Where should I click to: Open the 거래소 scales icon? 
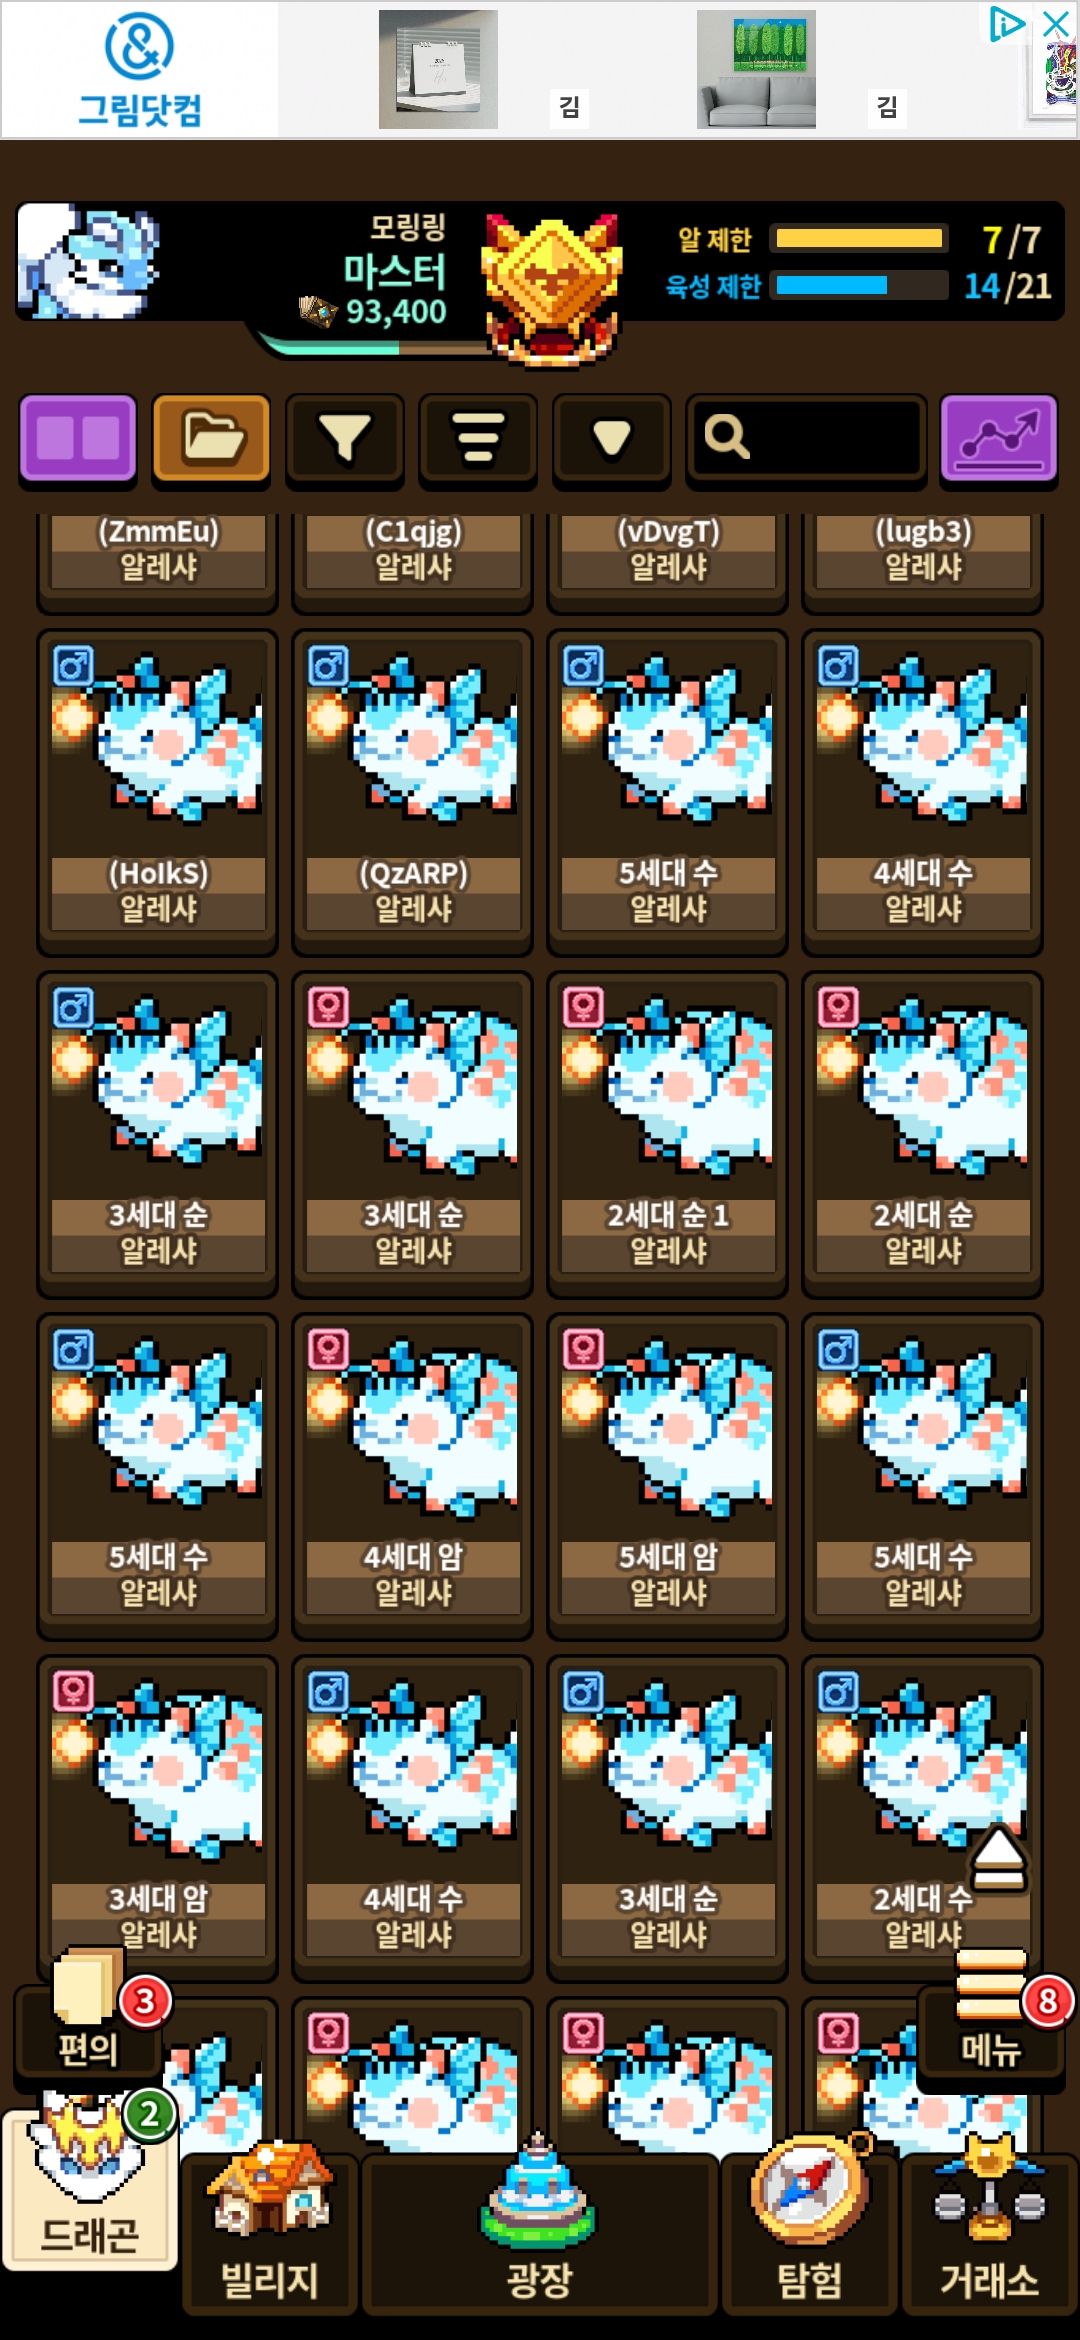pos(989,2232)
